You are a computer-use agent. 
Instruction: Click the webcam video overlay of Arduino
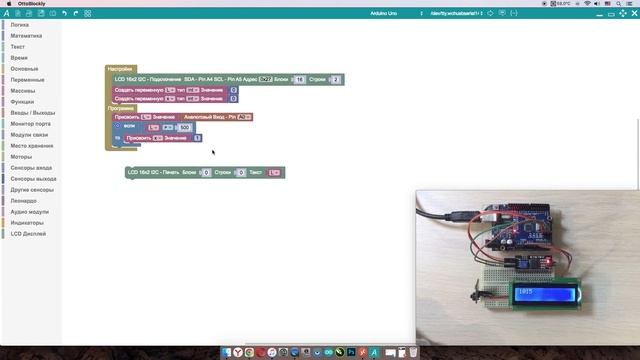(527, 267)
